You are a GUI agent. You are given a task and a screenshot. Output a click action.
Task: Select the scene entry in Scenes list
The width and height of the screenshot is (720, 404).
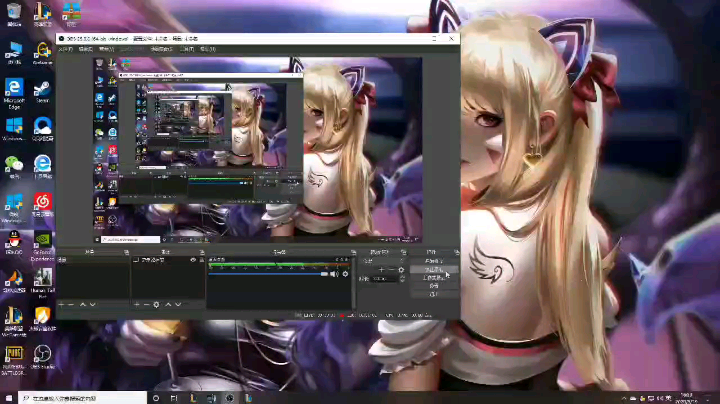click(x=93, y=260)
